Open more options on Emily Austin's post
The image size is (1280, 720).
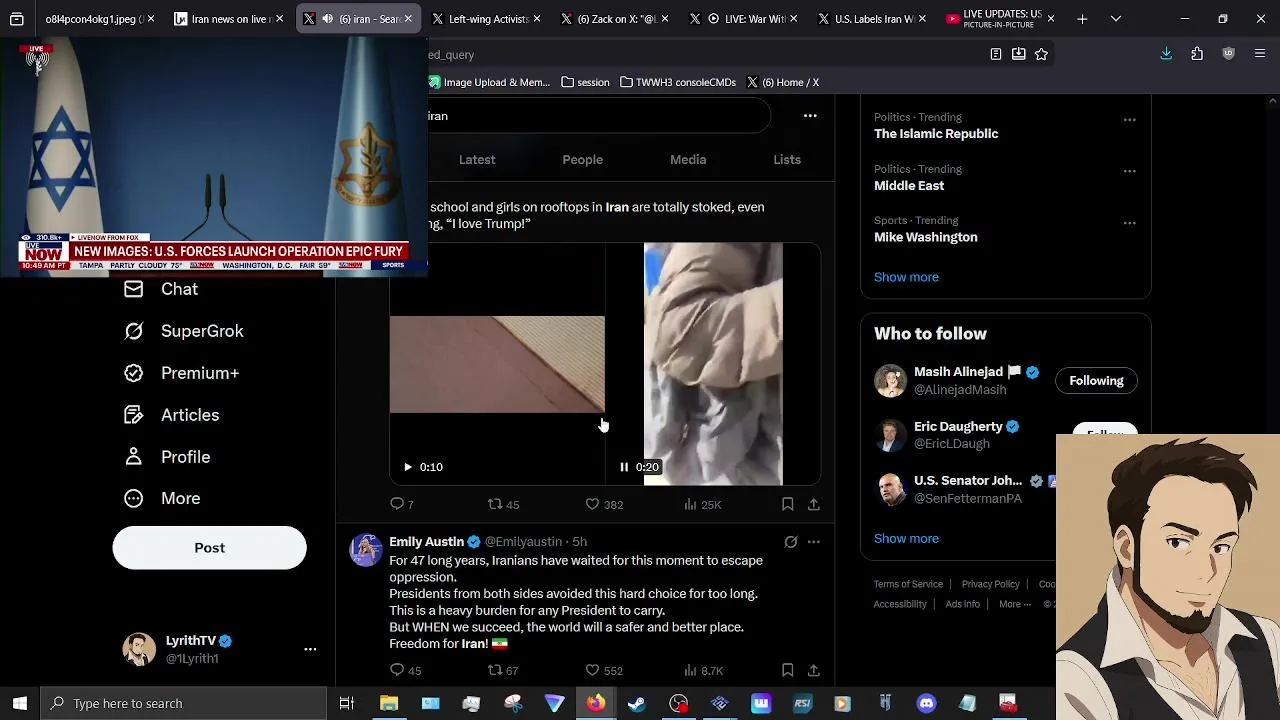tap(814, 542)
